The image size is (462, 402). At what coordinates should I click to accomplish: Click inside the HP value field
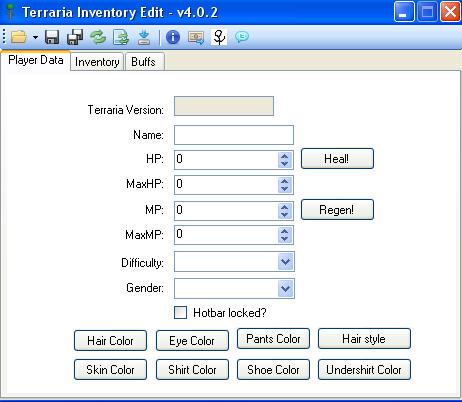point(226,160)
